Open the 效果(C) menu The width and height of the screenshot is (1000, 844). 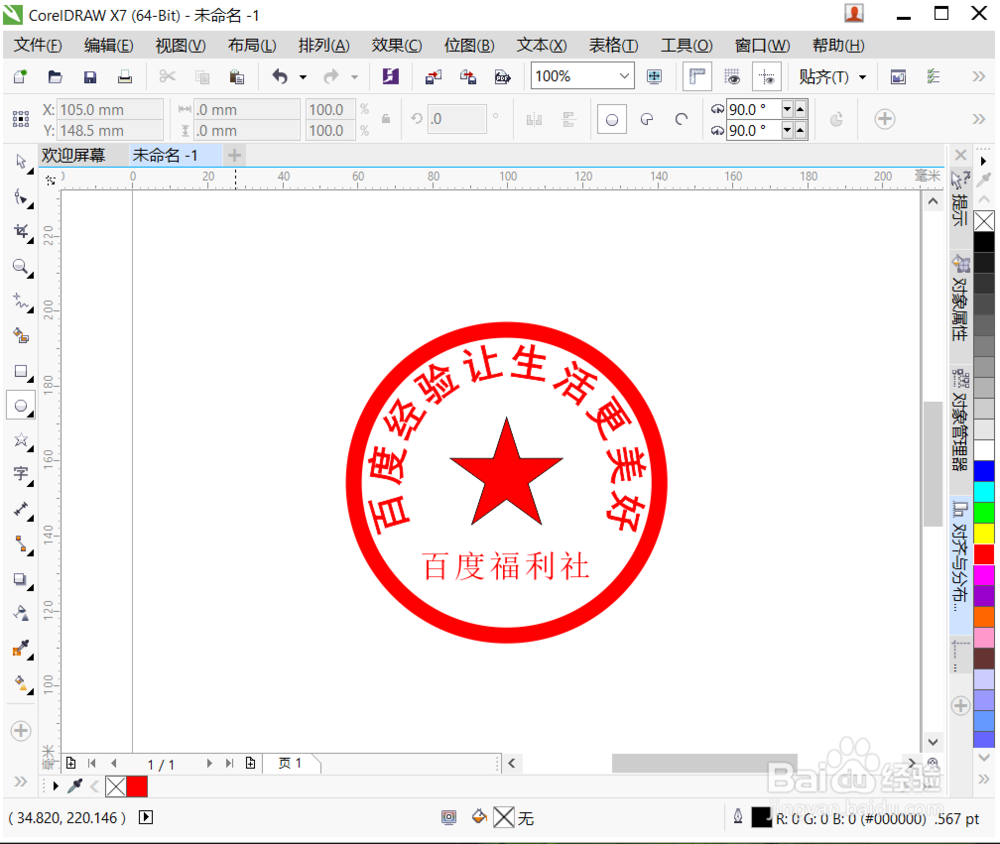(x=397, y=45)
